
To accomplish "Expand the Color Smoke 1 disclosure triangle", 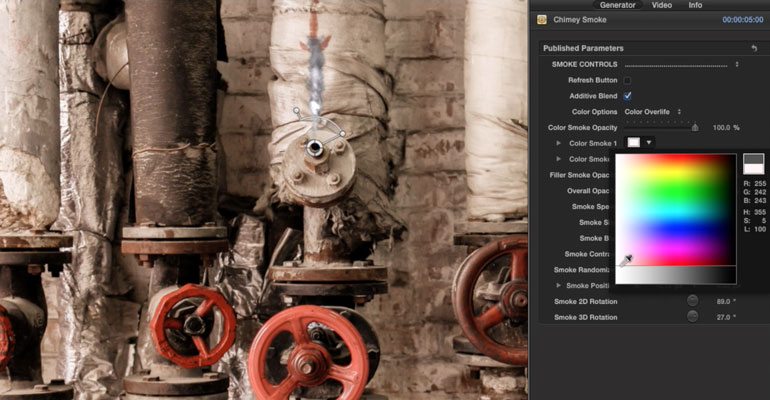I will pyautogui.click(x=558, y=143).
